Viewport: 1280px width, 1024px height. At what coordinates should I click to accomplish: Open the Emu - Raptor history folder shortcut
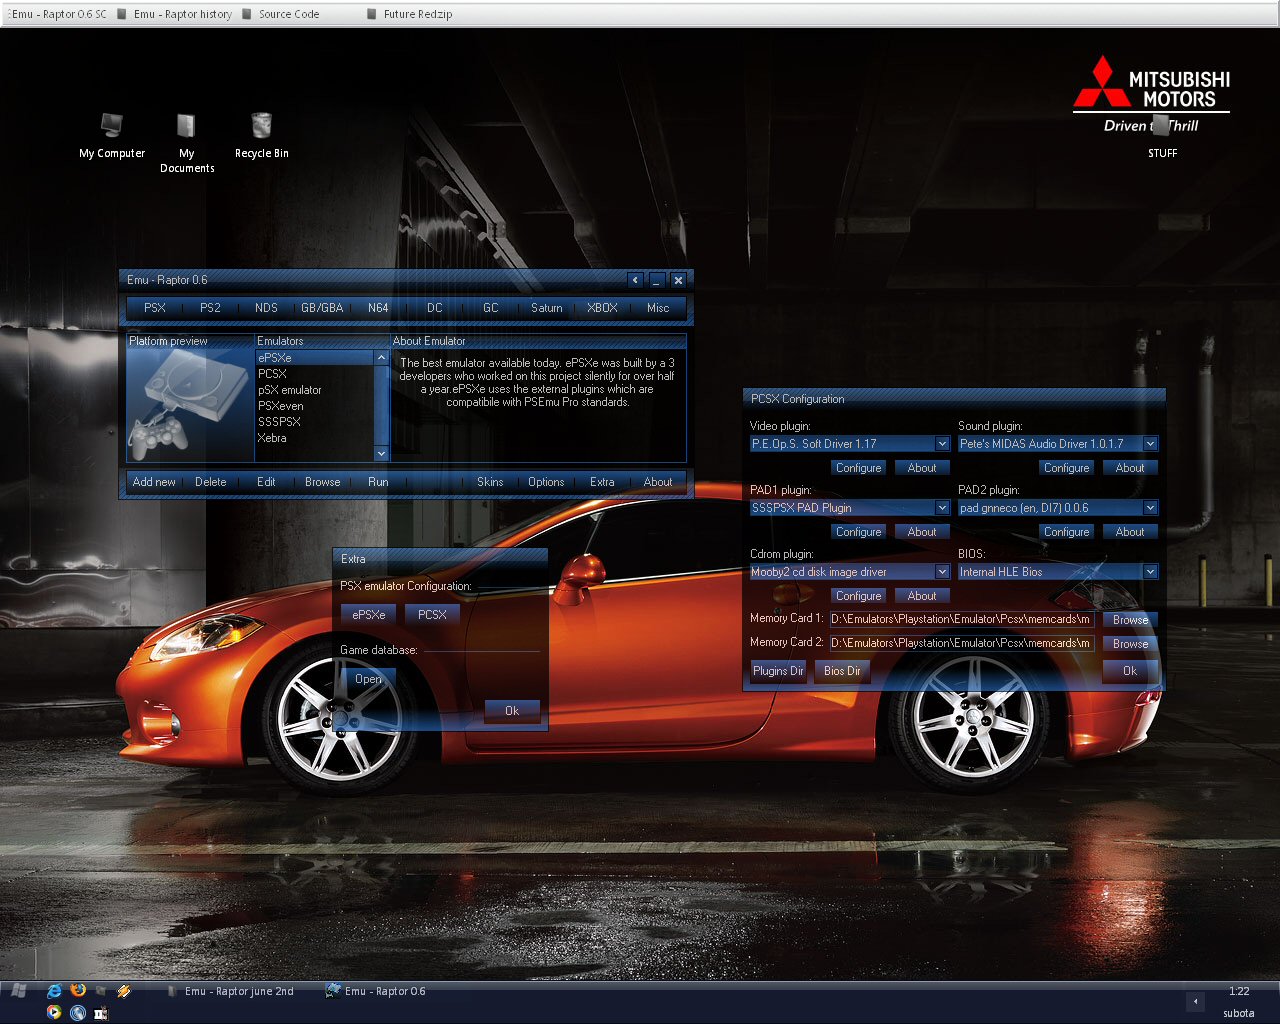coord(174,14)
